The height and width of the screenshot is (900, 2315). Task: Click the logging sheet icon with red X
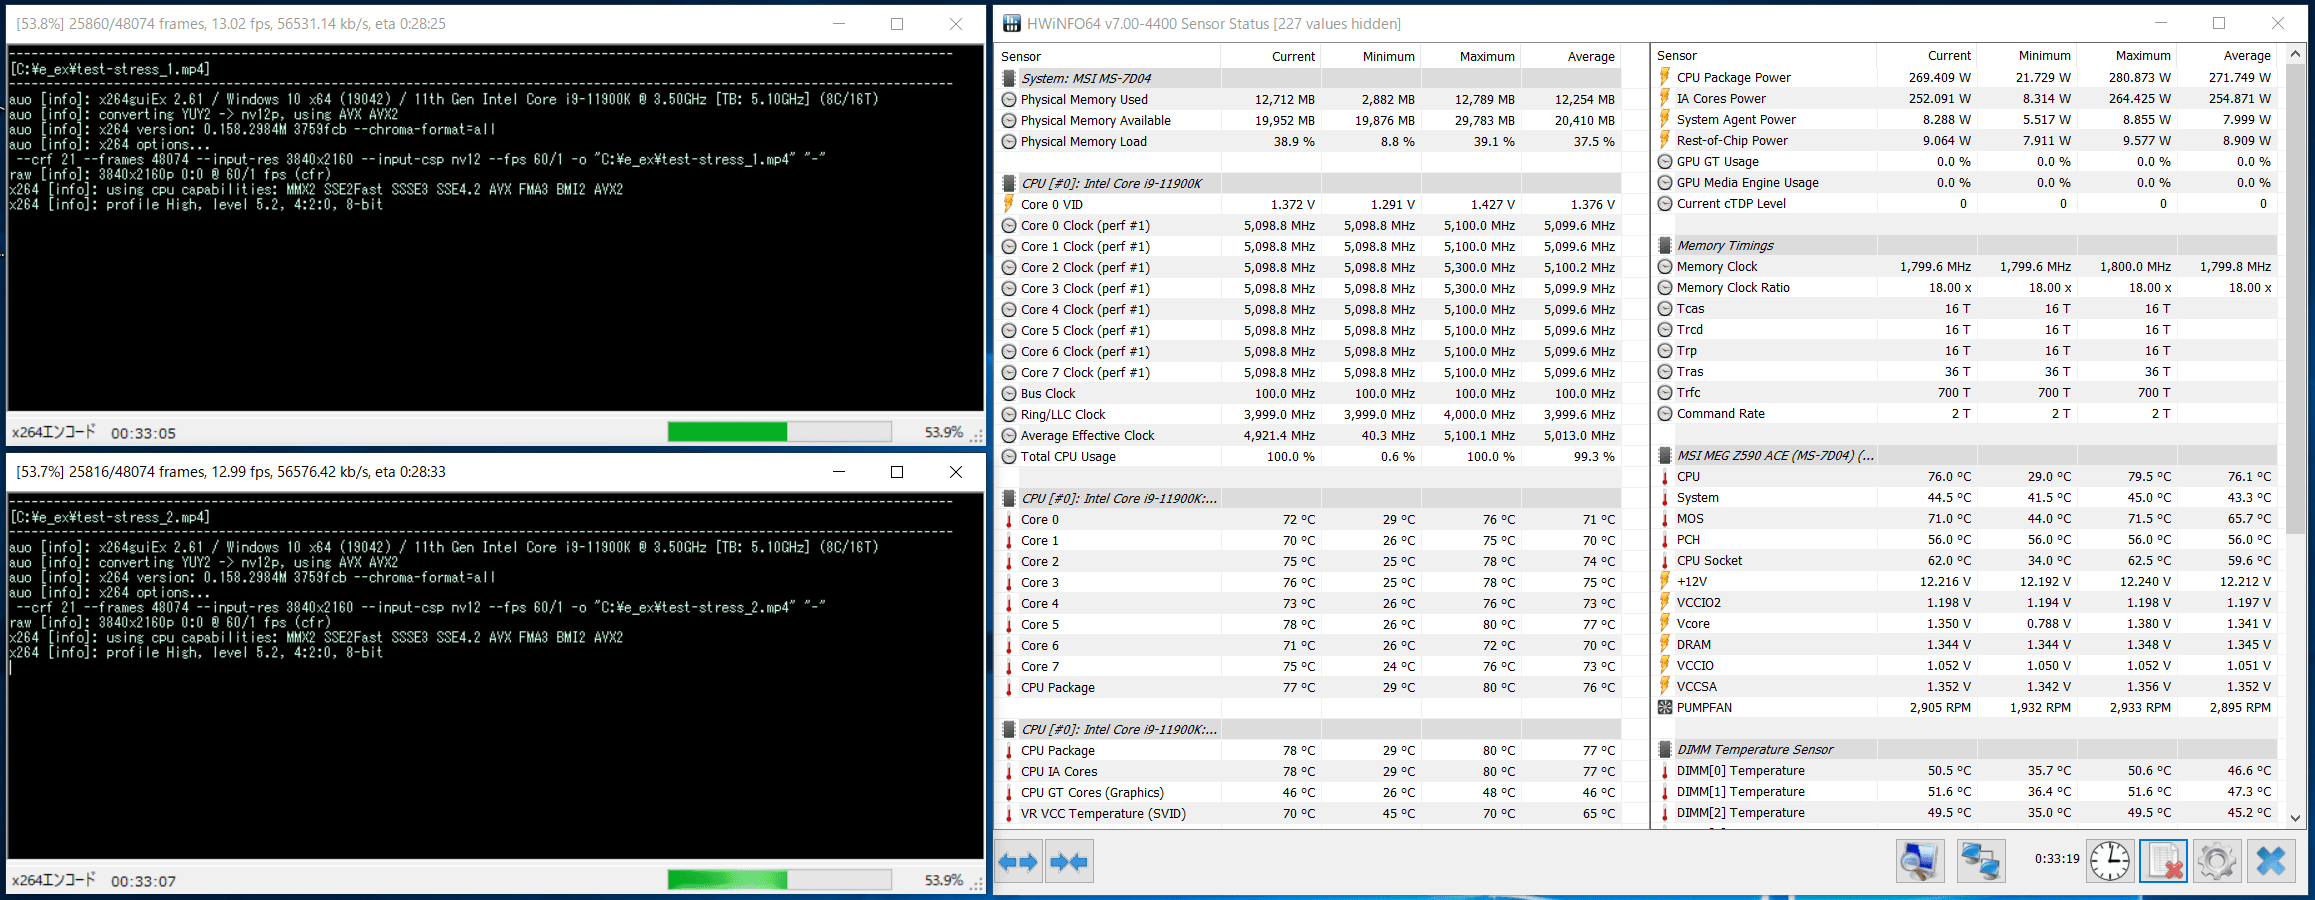pos(2164,861)
